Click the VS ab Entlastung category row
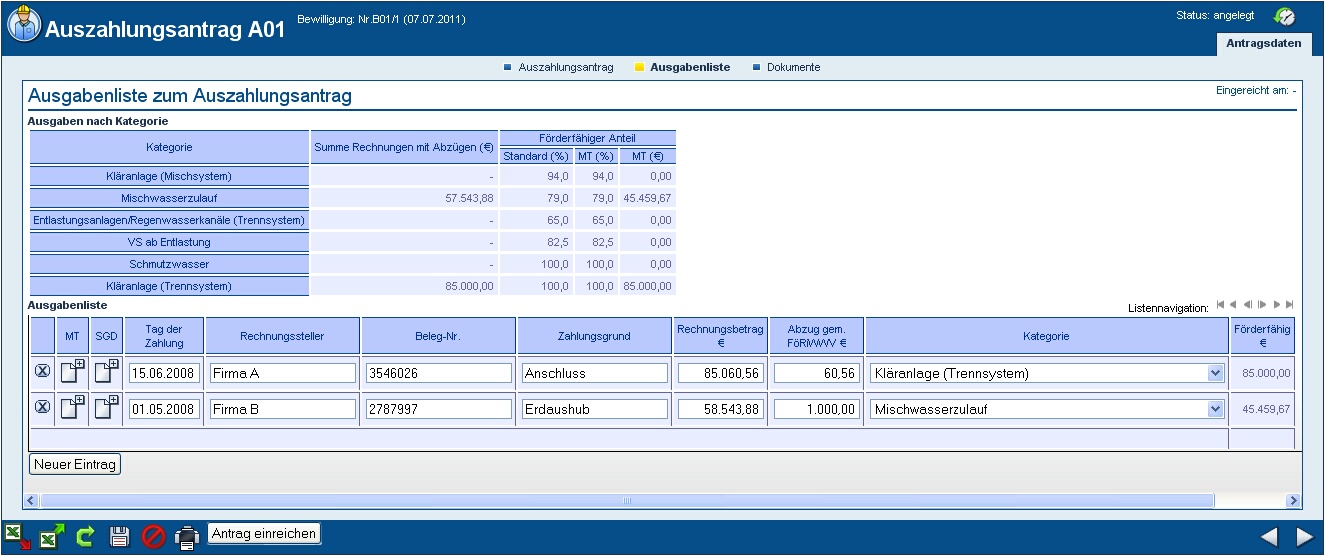 (x=169, y=242)
